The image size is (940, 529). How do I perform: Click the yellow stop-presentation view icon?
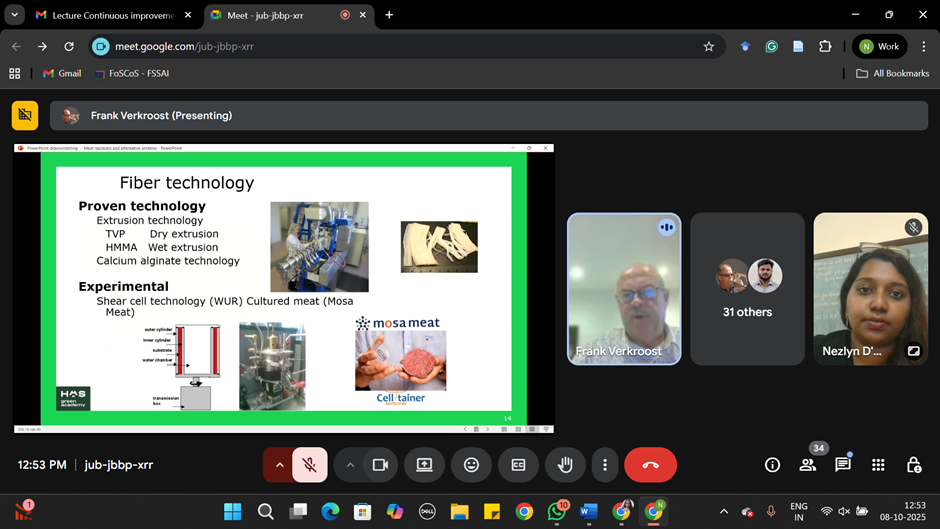[25, 116]
